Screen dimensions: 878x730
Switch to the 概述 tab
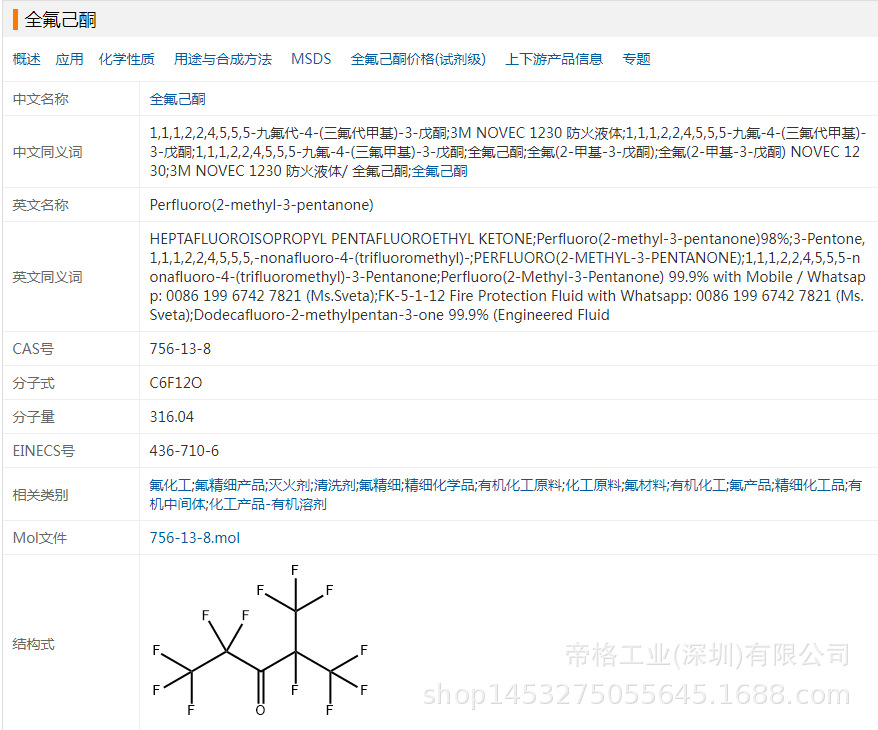pyautogui.click(x=25, y=59)
